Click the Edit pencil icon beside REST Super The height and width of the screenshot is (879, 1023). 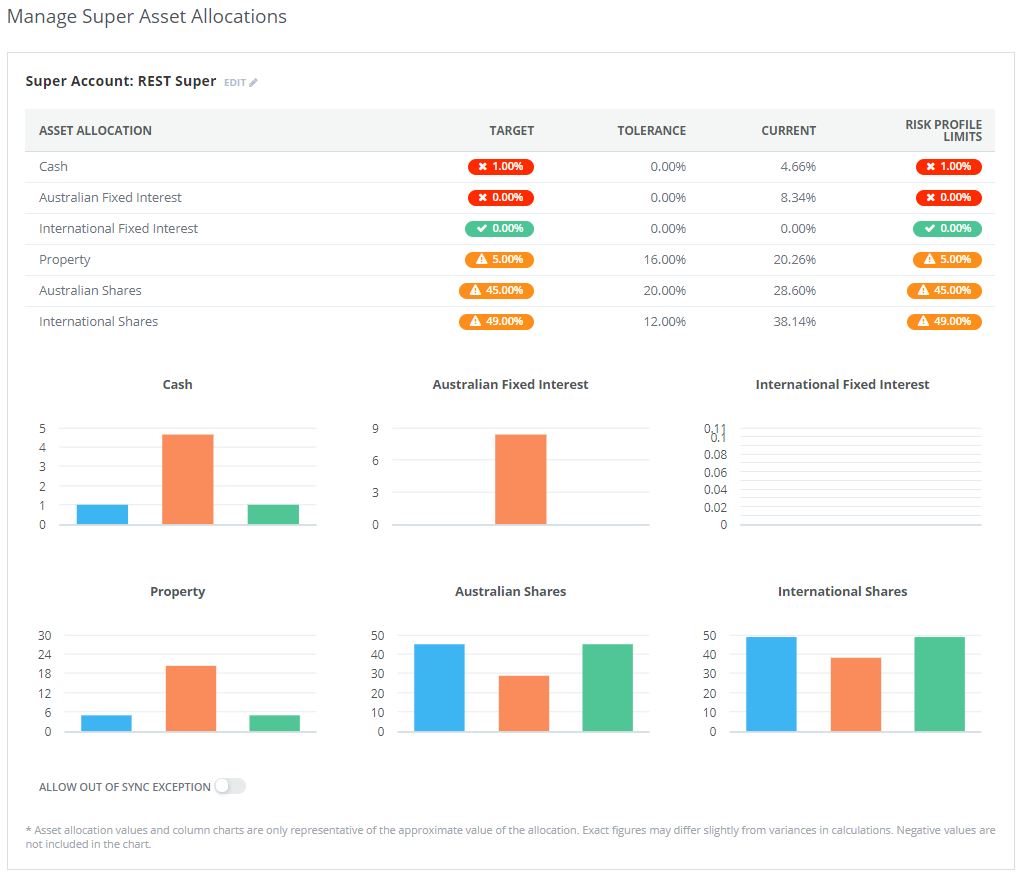253,83
